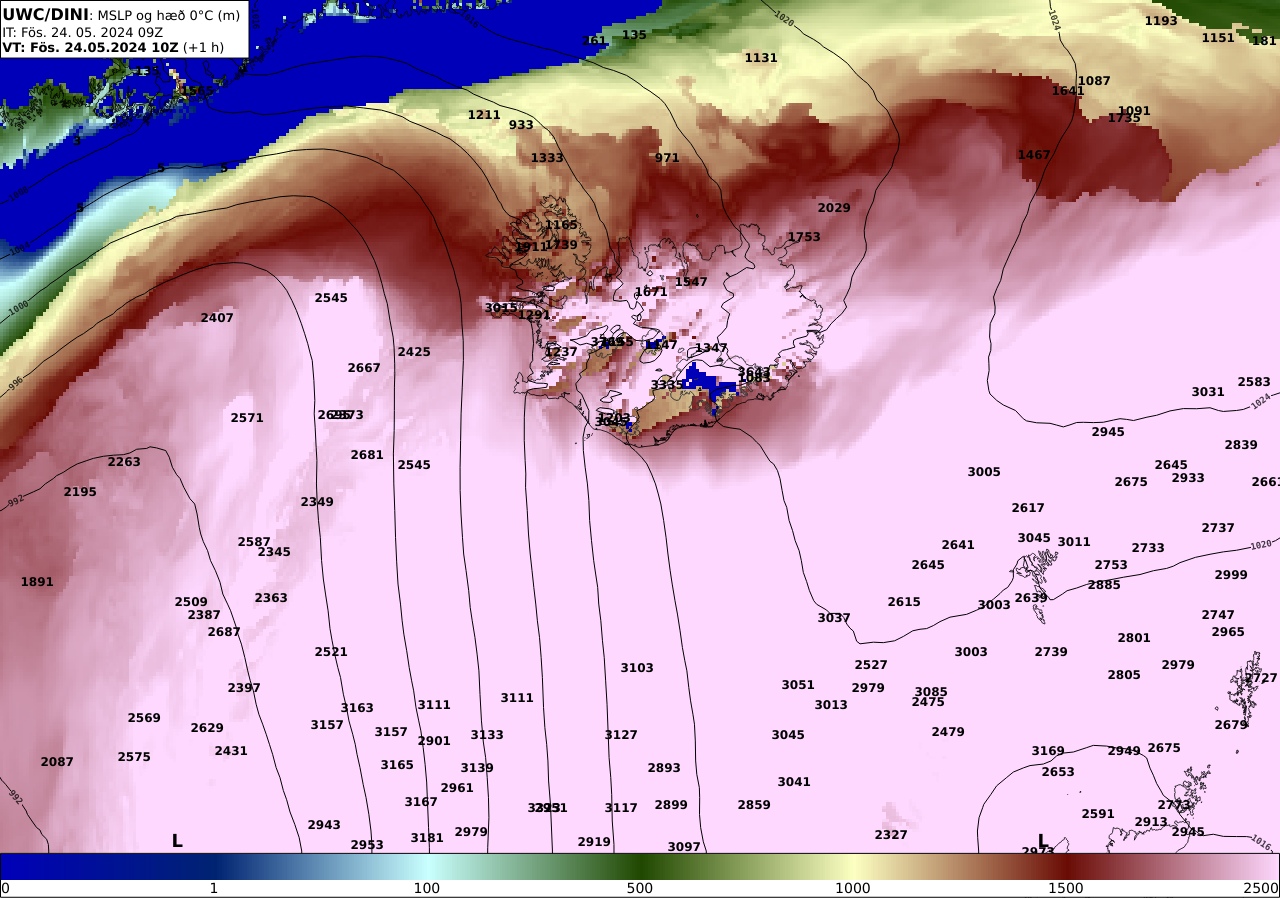
Task: Click the 3103 value south of Iceland
Action: [637, 668]
